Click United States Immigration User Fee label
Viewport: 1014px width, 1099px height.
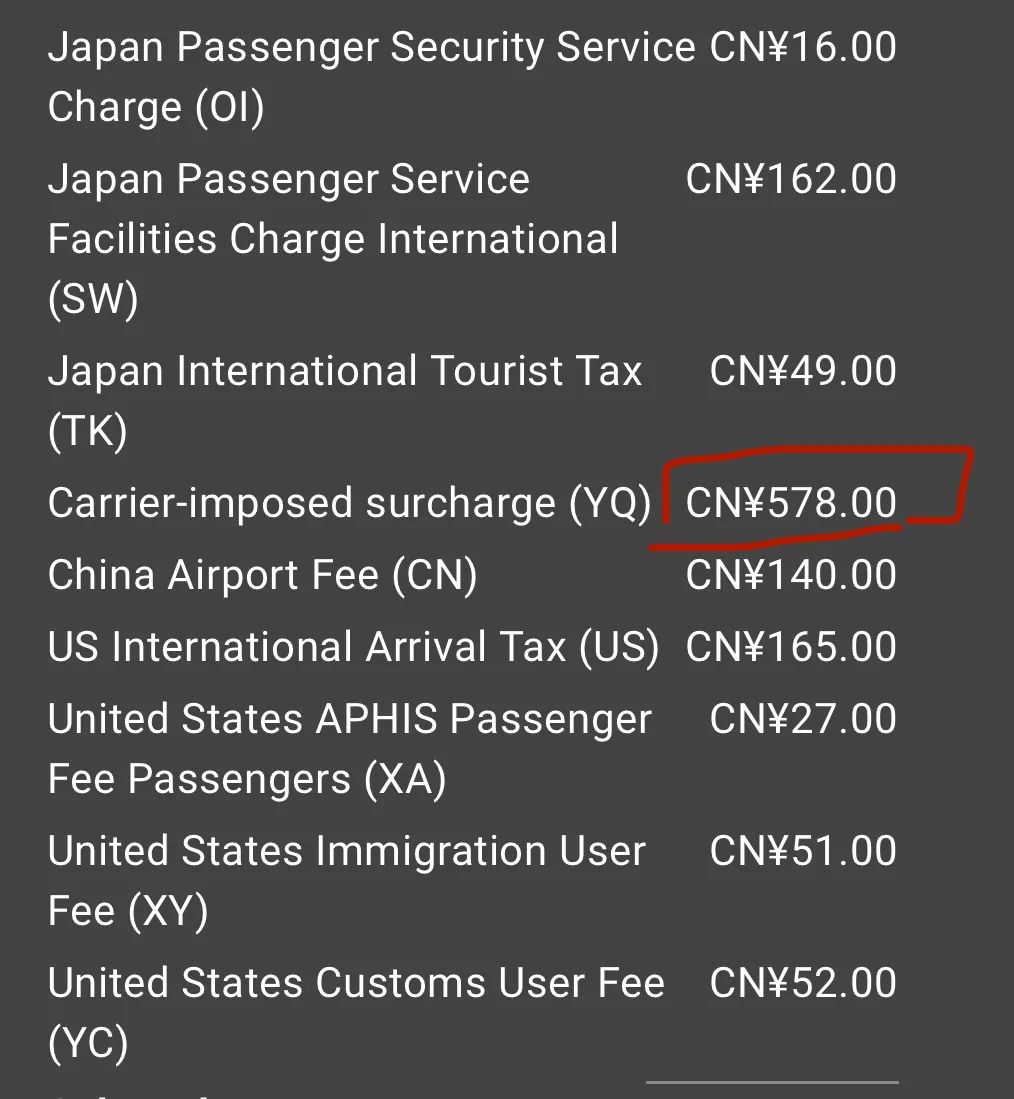(346, 880)
